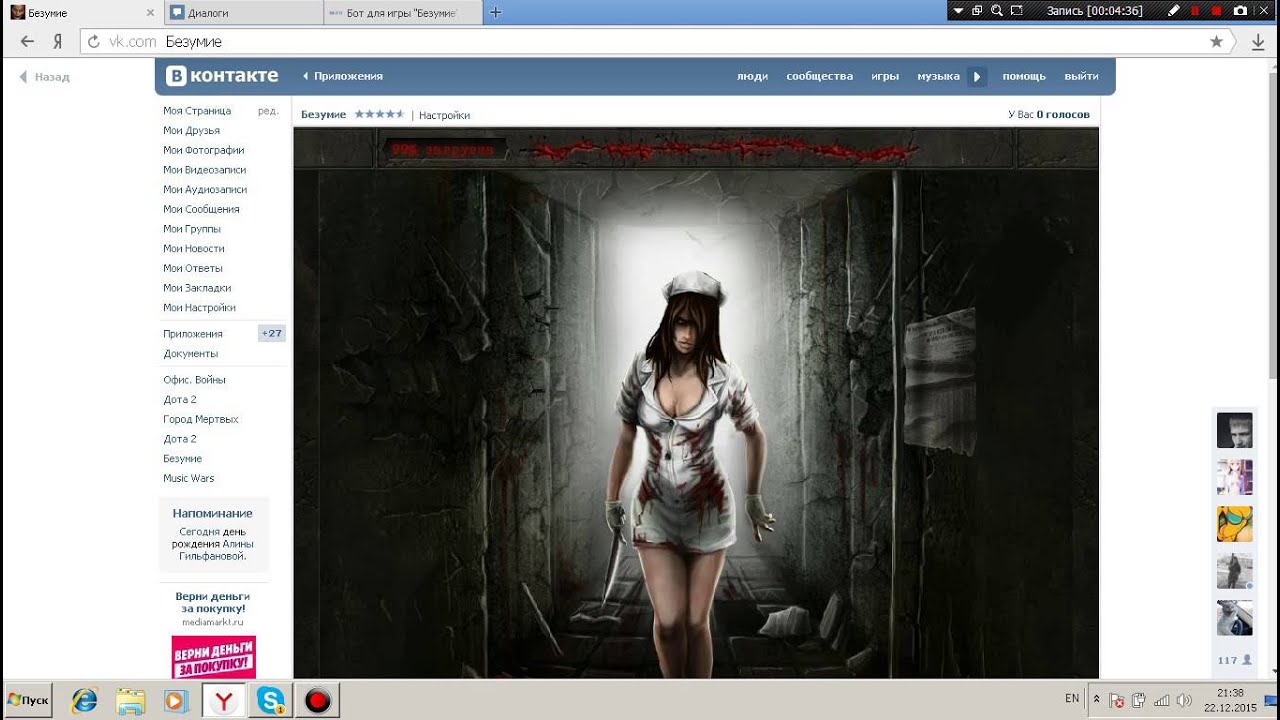Open Мои Друзья in sidebar
This screenshot has height=720, width=1280.
click(x=191, y=130)
